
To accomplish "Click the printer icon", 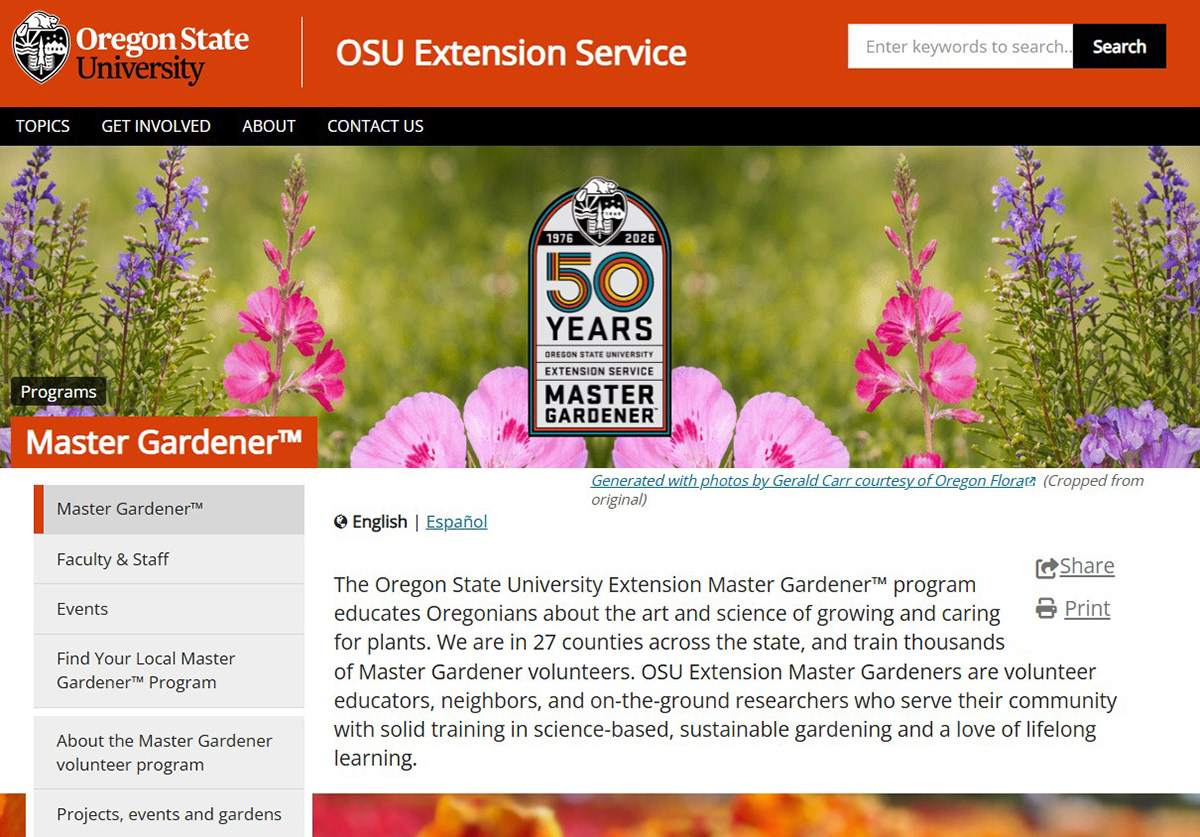I will point(1046,608).
